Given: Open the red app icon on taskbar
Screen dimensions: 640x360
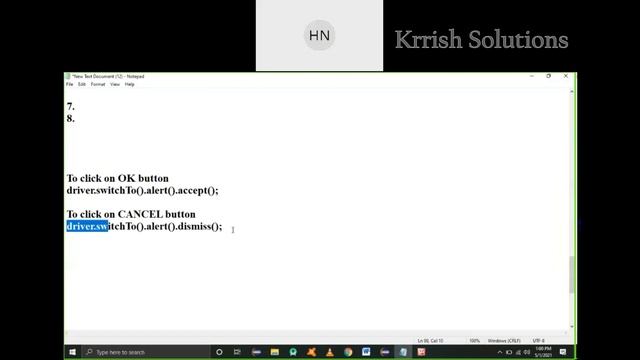Looking at the screenshot, I should [421, 352].
